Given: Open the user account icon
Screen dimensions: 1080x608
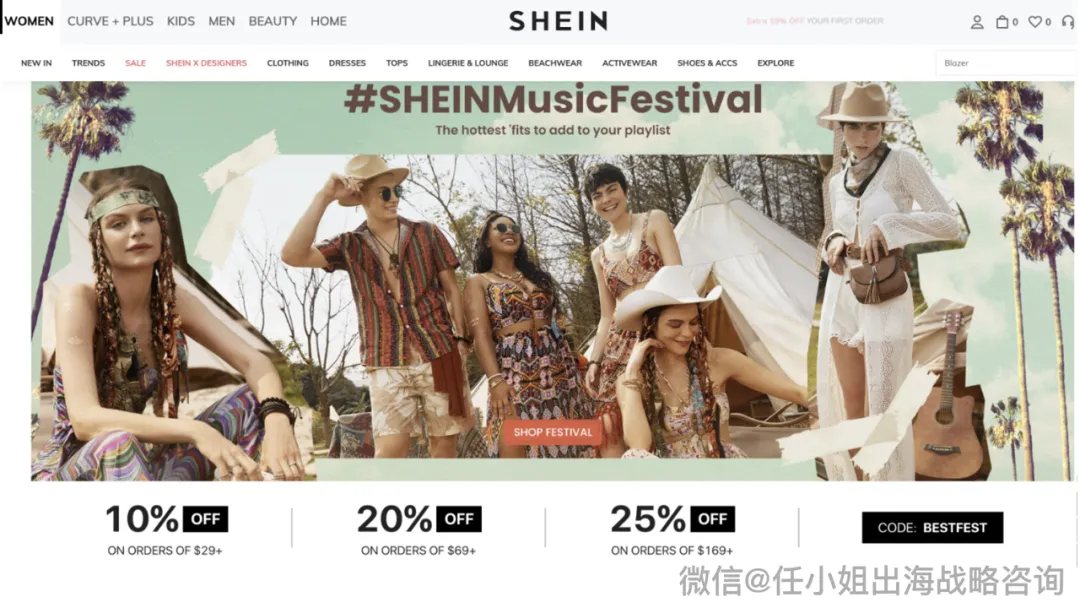Looking at the screenshot, I should click(977, 22).
